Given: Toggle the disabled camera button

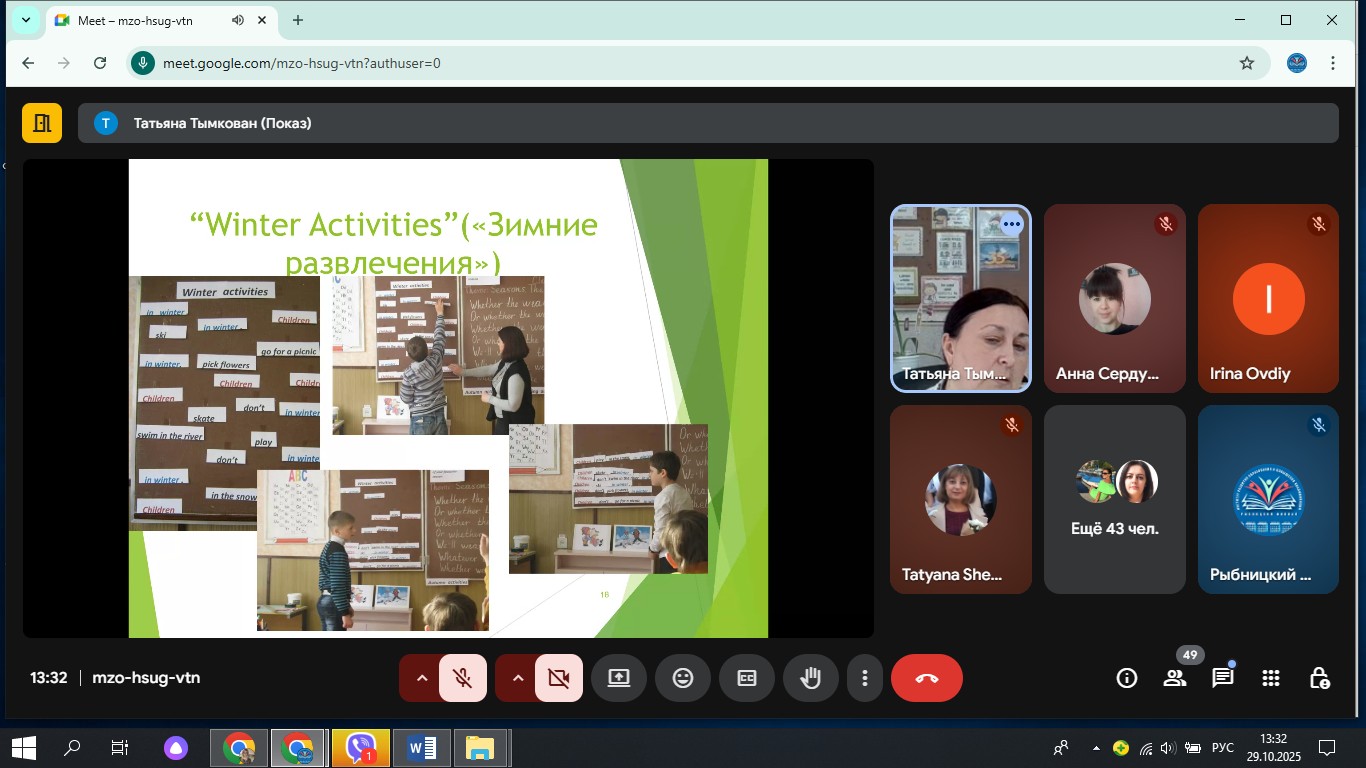Looking at the screenshot, I should 558,678.
